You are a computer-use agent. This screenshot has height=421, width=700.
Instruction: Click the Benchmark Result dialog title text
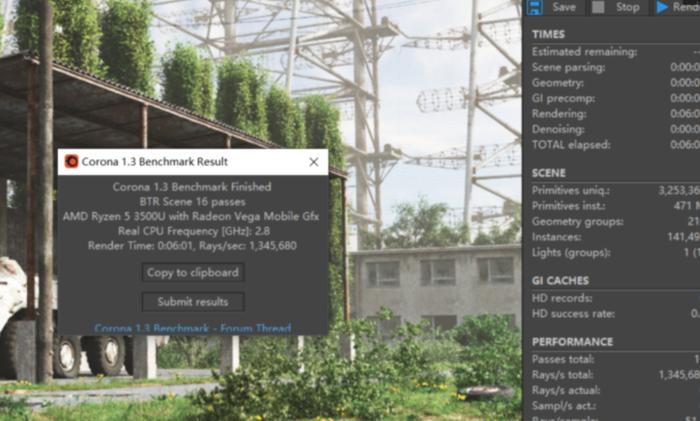[155, 162]
